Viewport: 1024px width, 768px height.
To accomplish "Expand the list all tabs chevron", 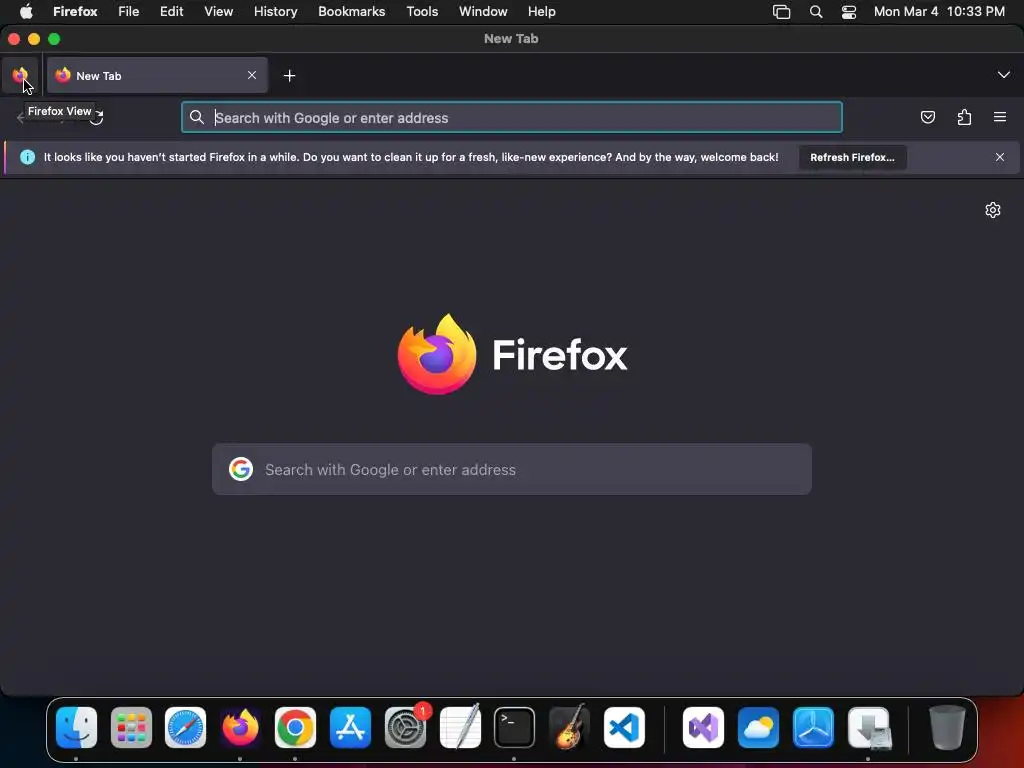I will click(x=1004, y=74).
